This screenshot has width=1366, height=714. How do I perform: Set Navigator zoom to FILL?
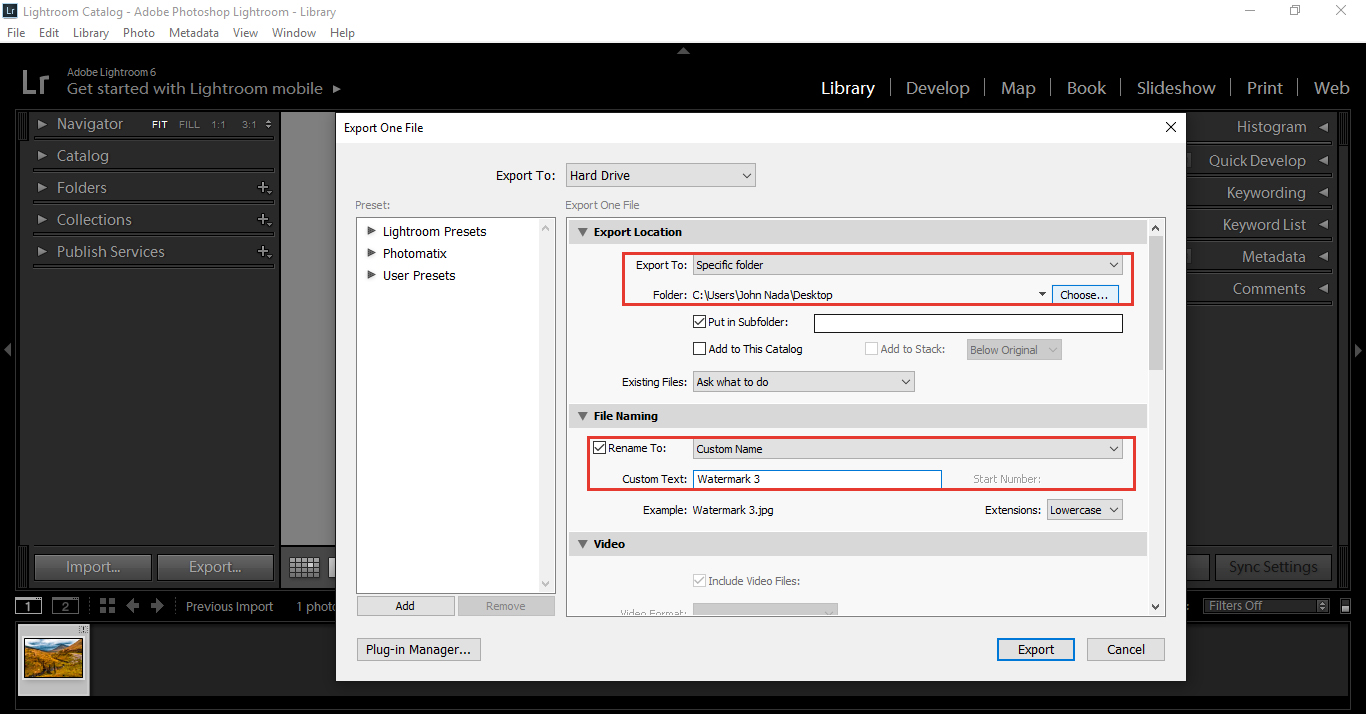189,125
